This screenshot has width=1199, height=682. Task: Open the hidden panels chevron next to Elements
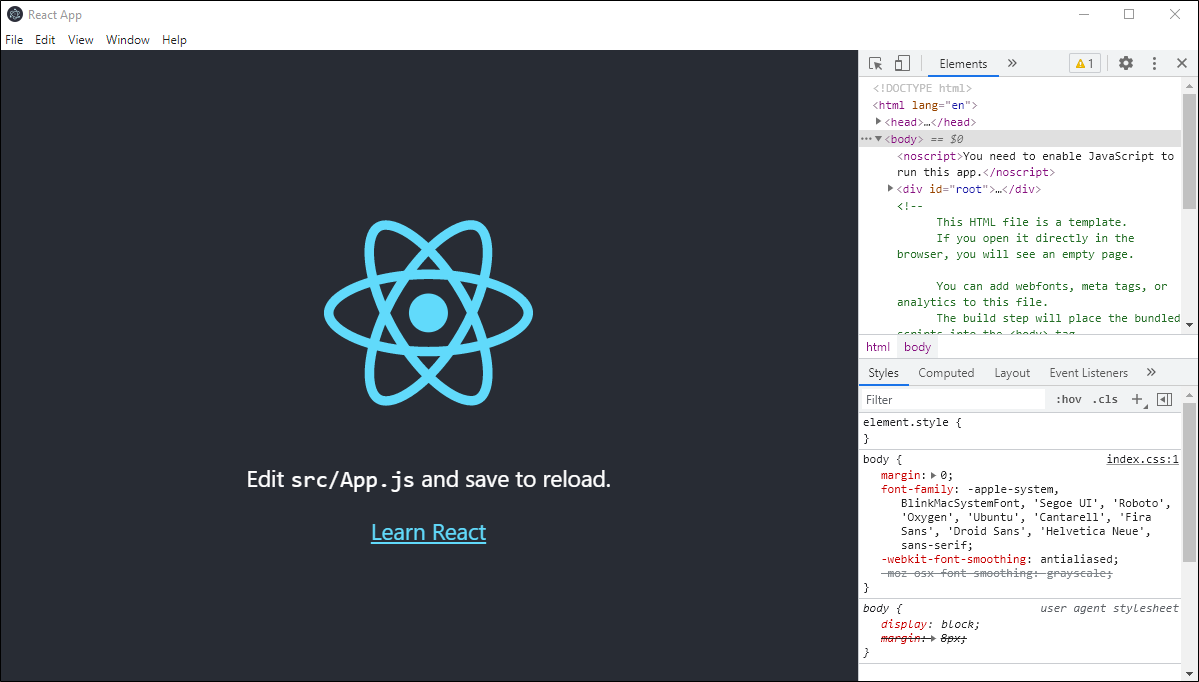pos(1012,62)
